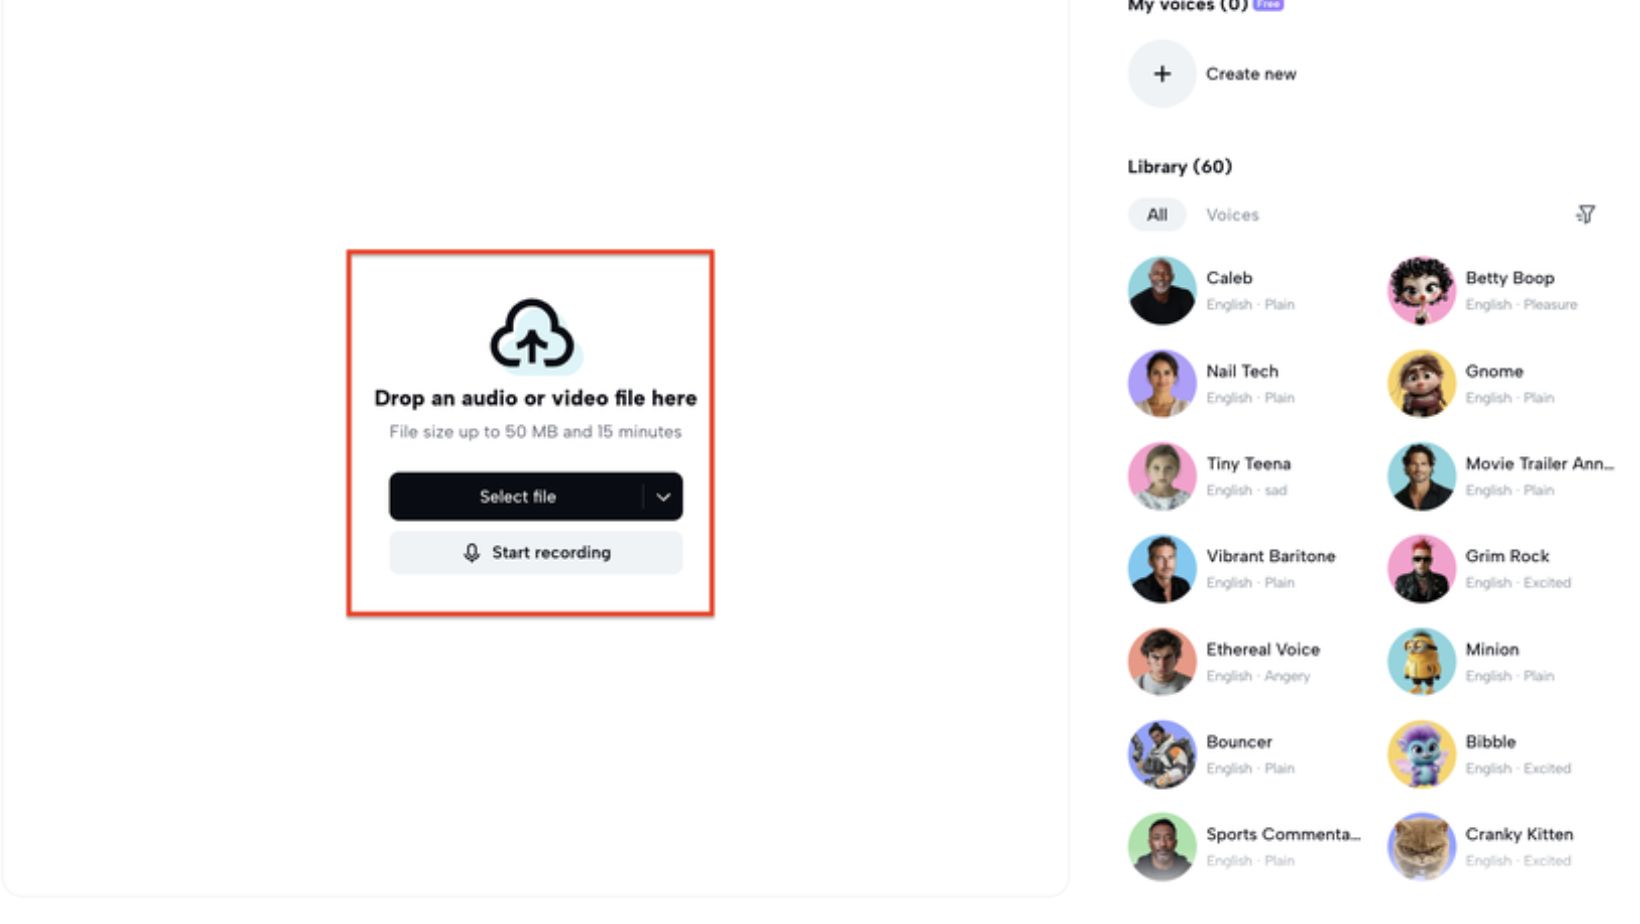Click the Gnome voice name
This screenshot has width=1640, height=924.
1494,371
